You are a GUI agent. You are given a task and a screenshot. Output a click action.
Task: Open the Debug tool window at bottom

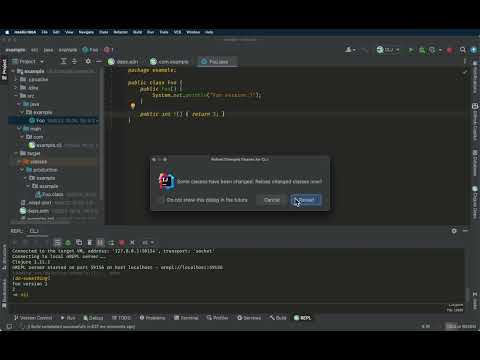93,318
